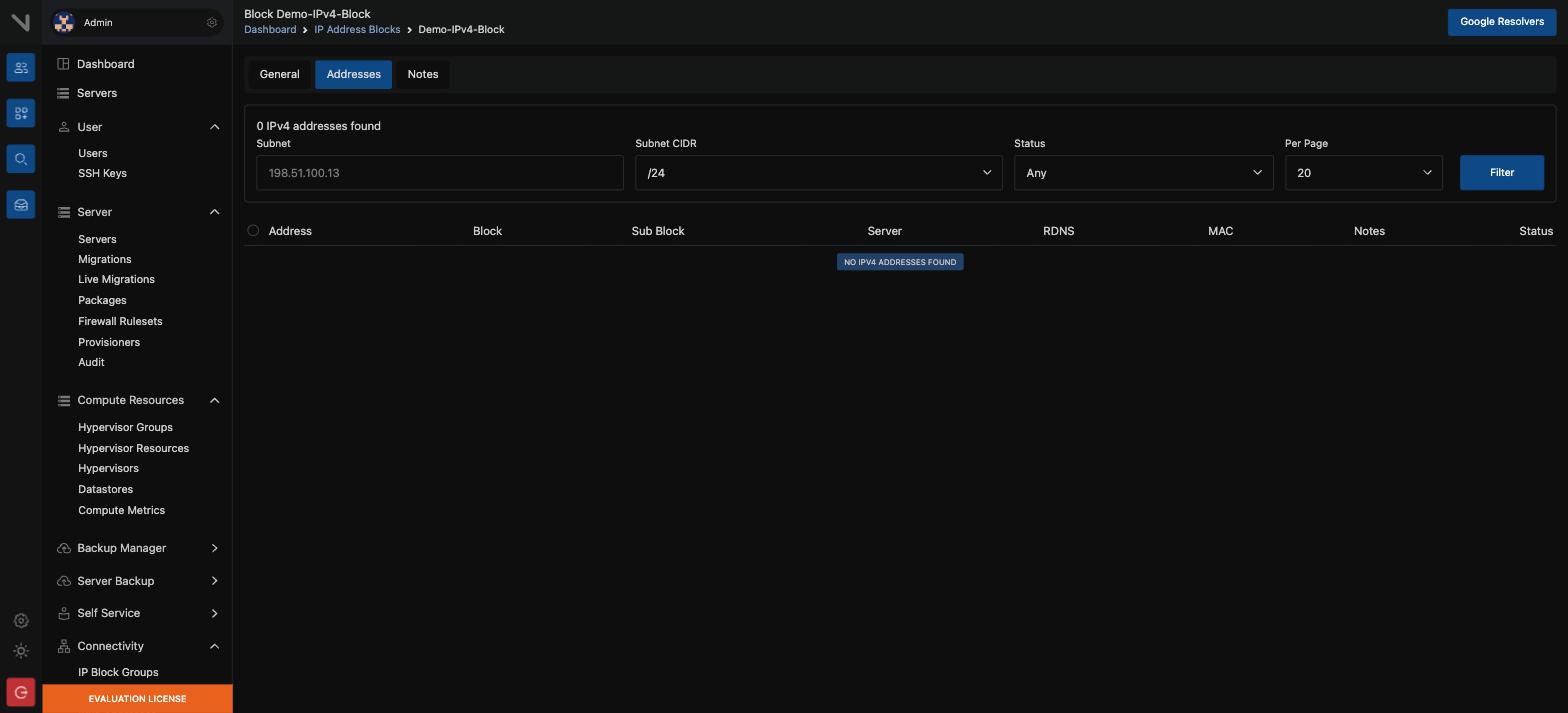Open IP Address Blocks breadcrumb link
This screenshot has height=713, width=1568.
click(x=357, y=30)
